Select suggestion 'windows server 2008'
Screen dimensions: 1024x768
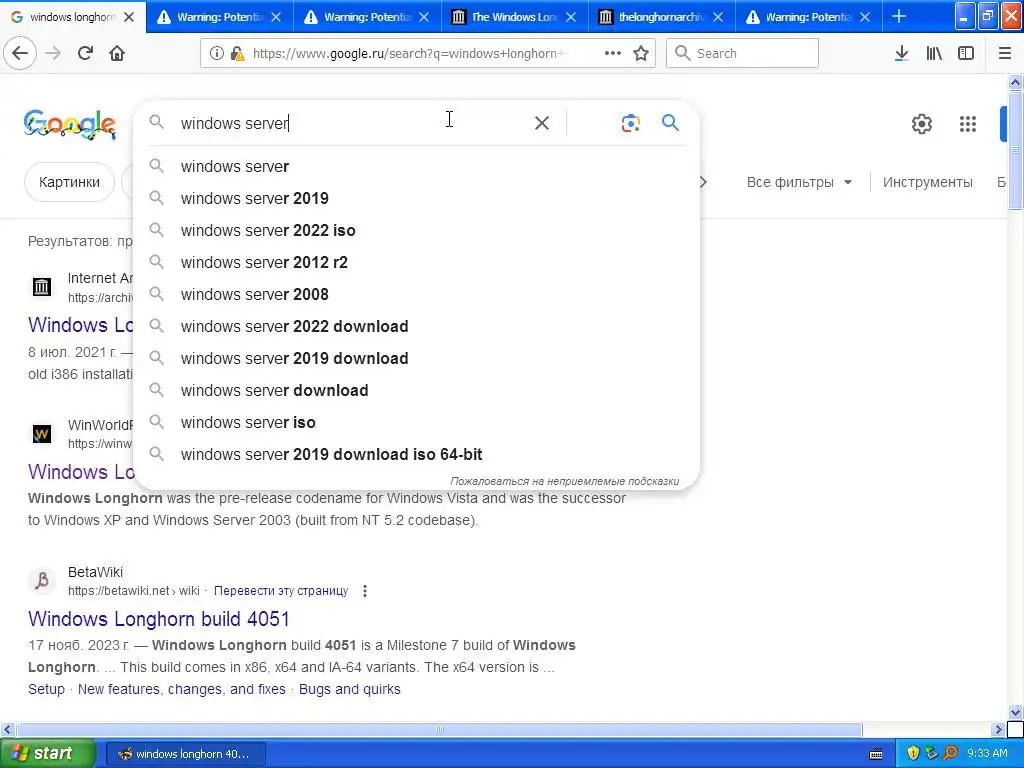pyautogui.click(x=416, y=295)
